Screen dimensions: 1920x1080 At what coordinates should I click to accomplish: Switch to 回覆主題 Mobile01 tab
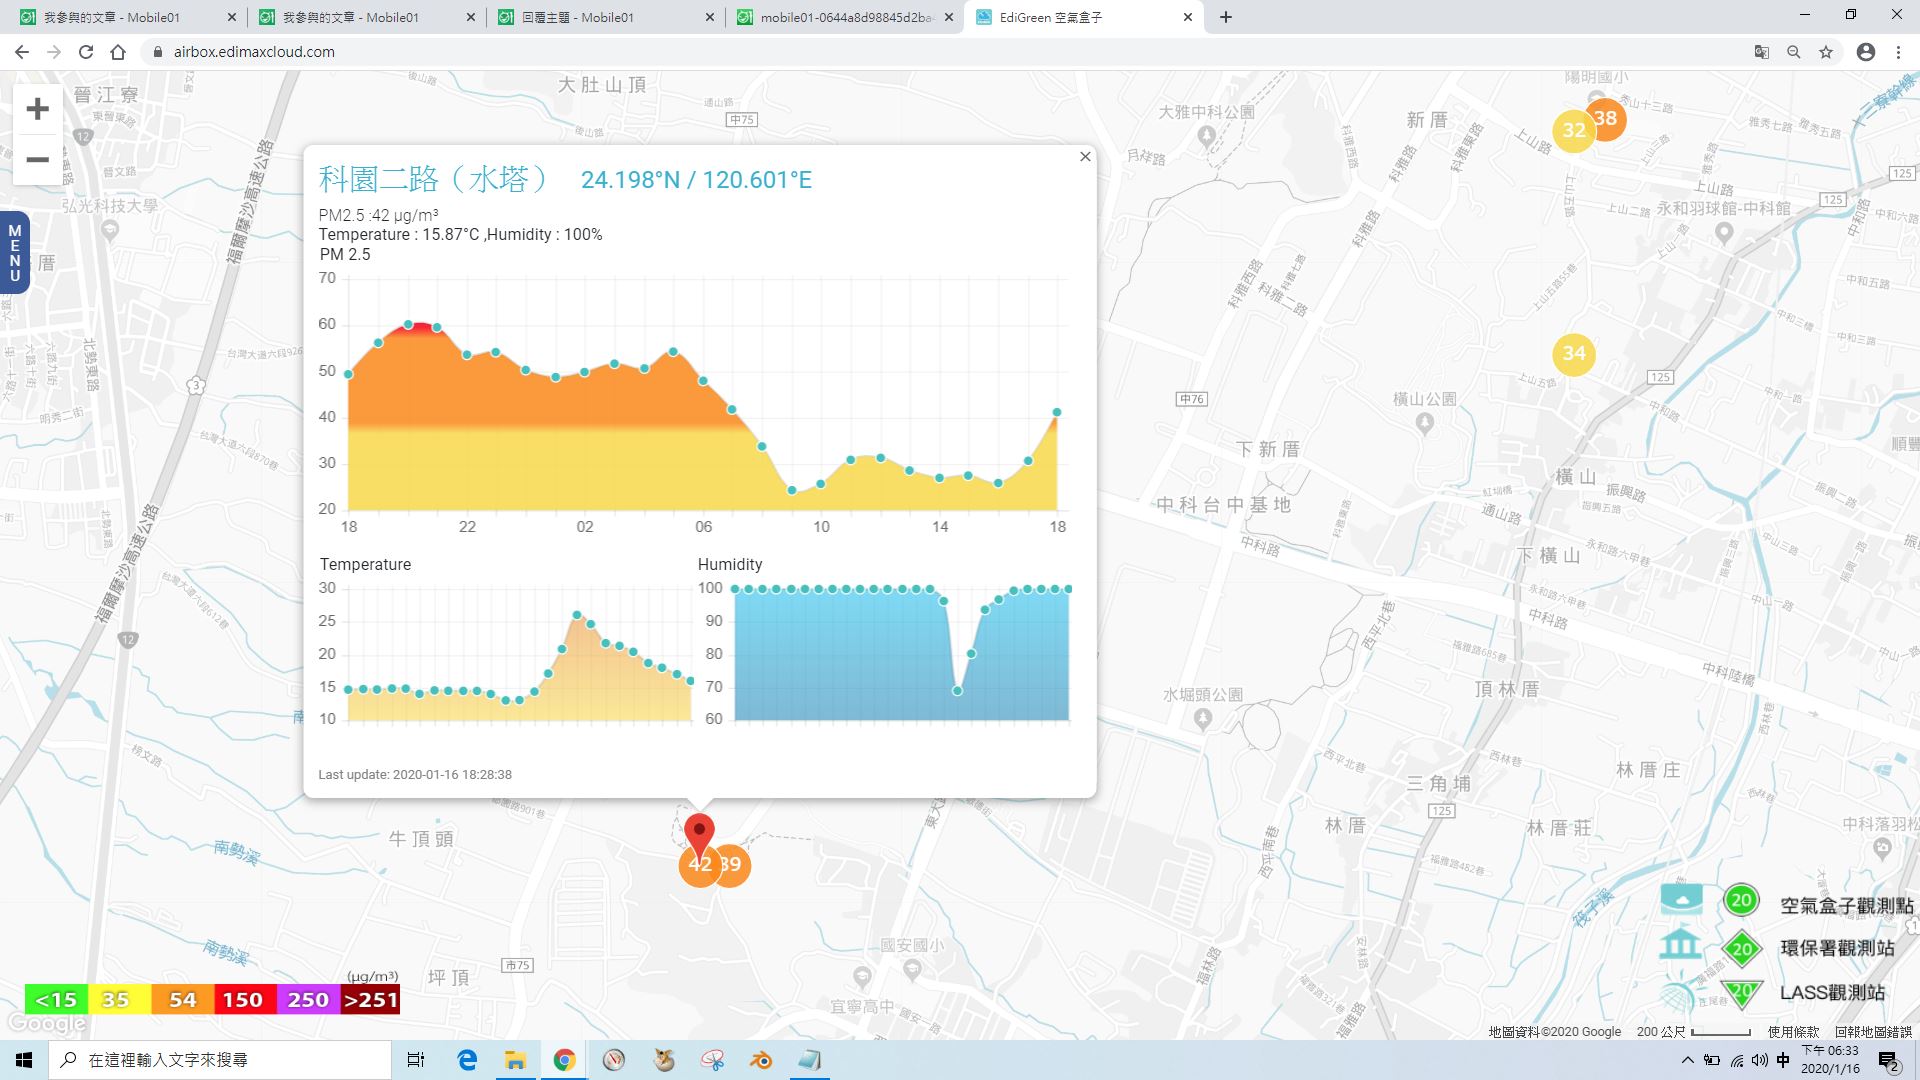[605, 17]
